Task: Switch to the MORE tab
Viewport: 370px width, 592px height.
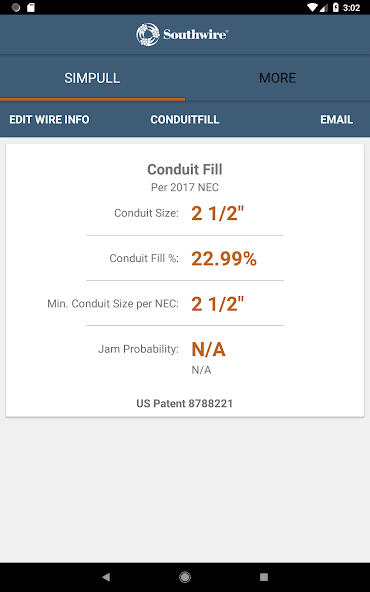Action: pos(278,78)
